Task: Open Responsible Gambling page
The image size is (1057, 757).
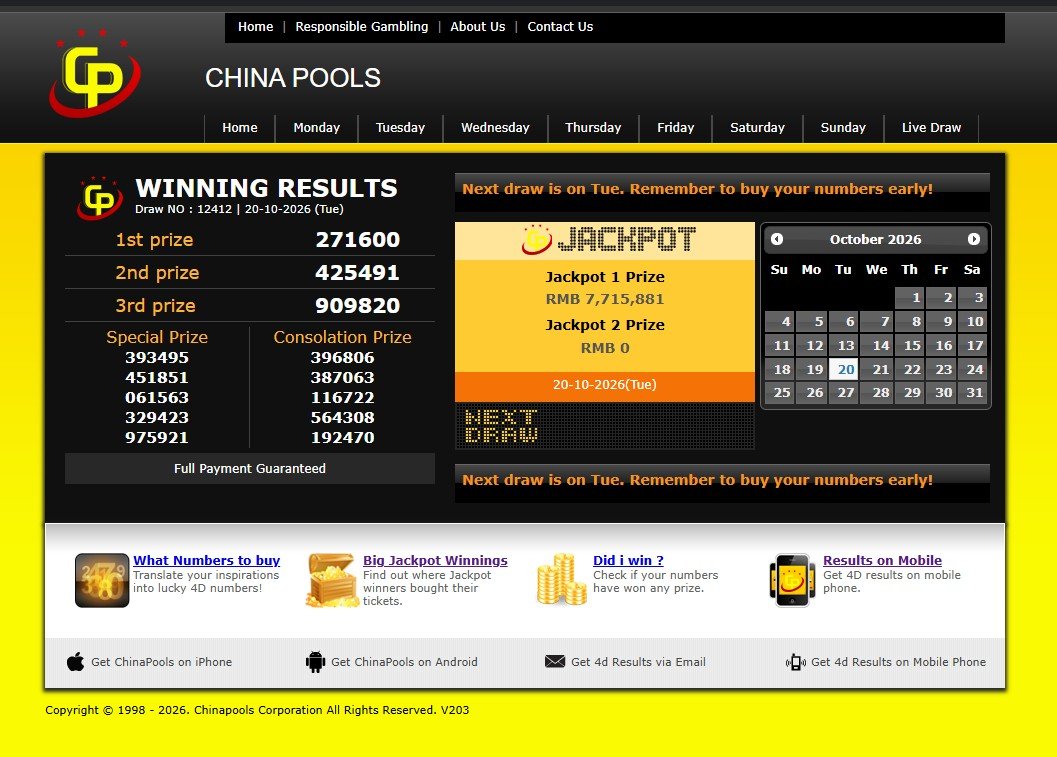Action: 361,27
